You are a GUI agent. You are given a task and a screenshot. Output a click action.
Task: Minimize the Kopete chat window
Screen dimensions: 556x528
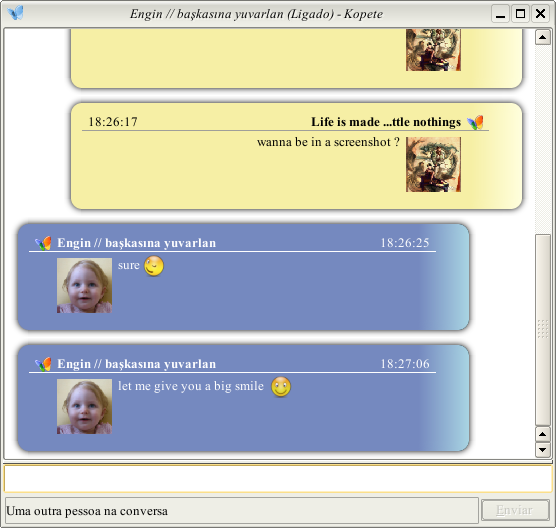[500, 14]
